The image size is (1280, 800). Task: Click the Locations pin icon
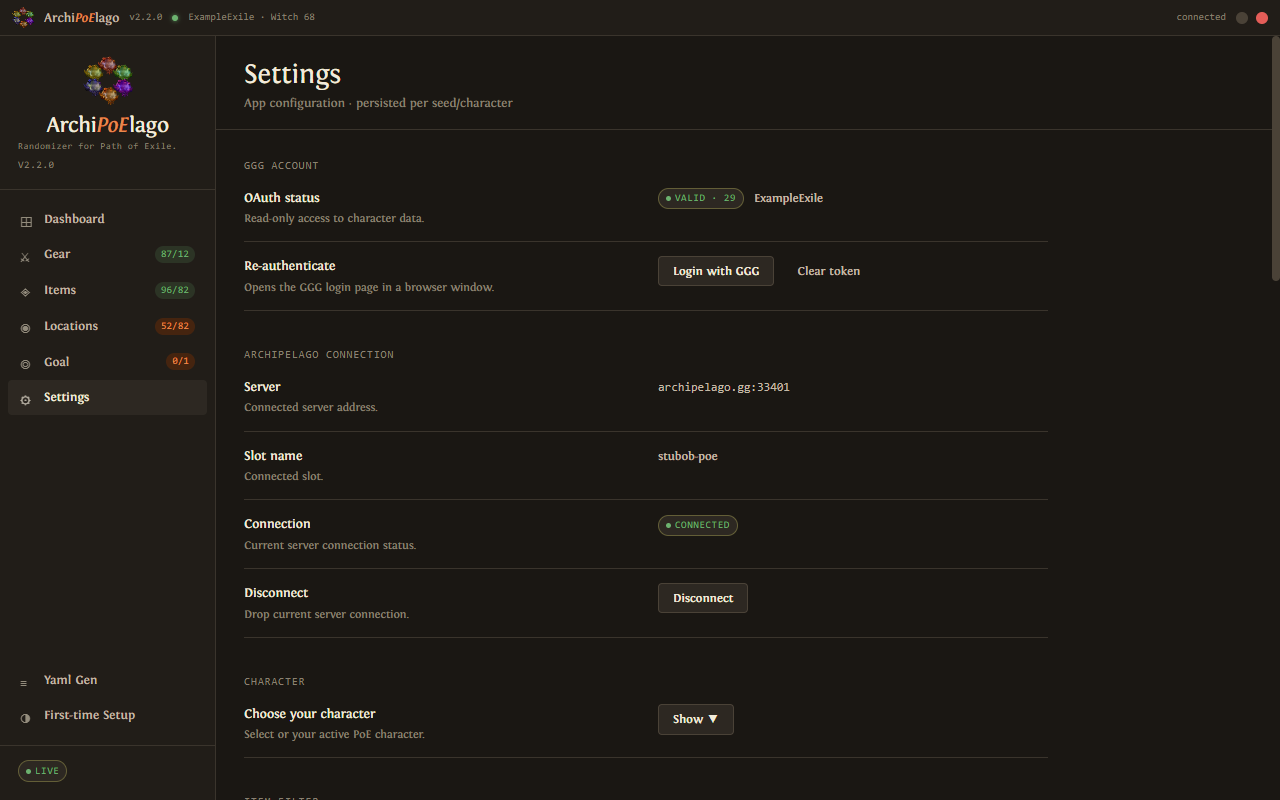pos(25,328)
